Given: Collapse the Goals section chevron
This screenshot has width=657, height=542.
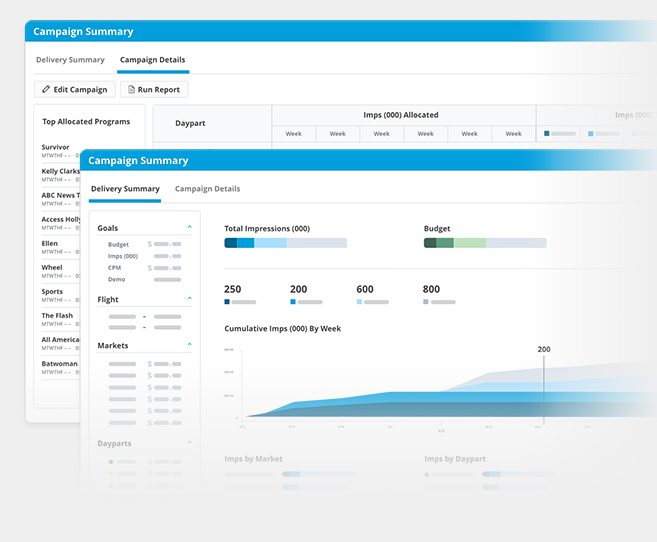Looking at the screenshot, I should tap(189, 227).
